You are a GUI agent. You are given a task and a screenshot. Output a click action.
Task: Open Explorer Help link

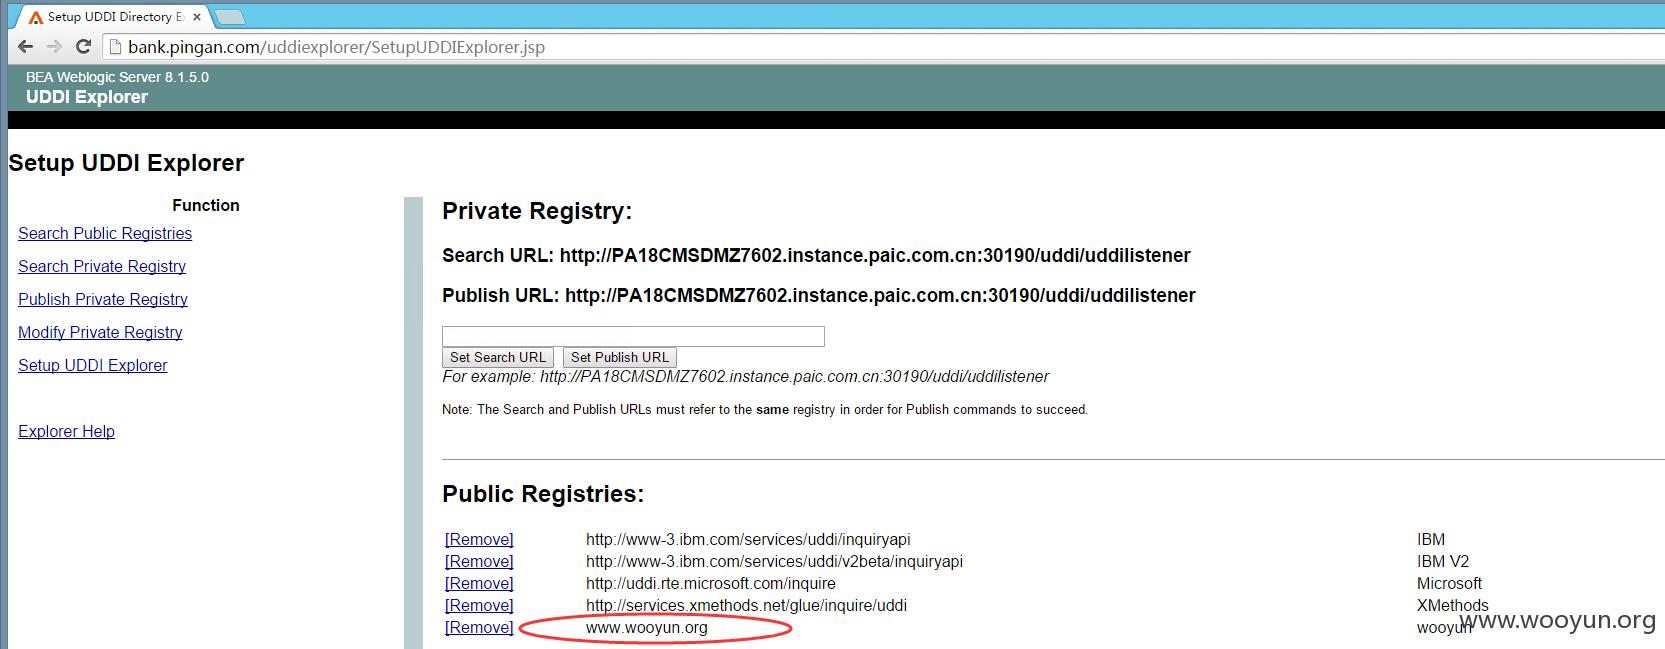coord(66,431)
